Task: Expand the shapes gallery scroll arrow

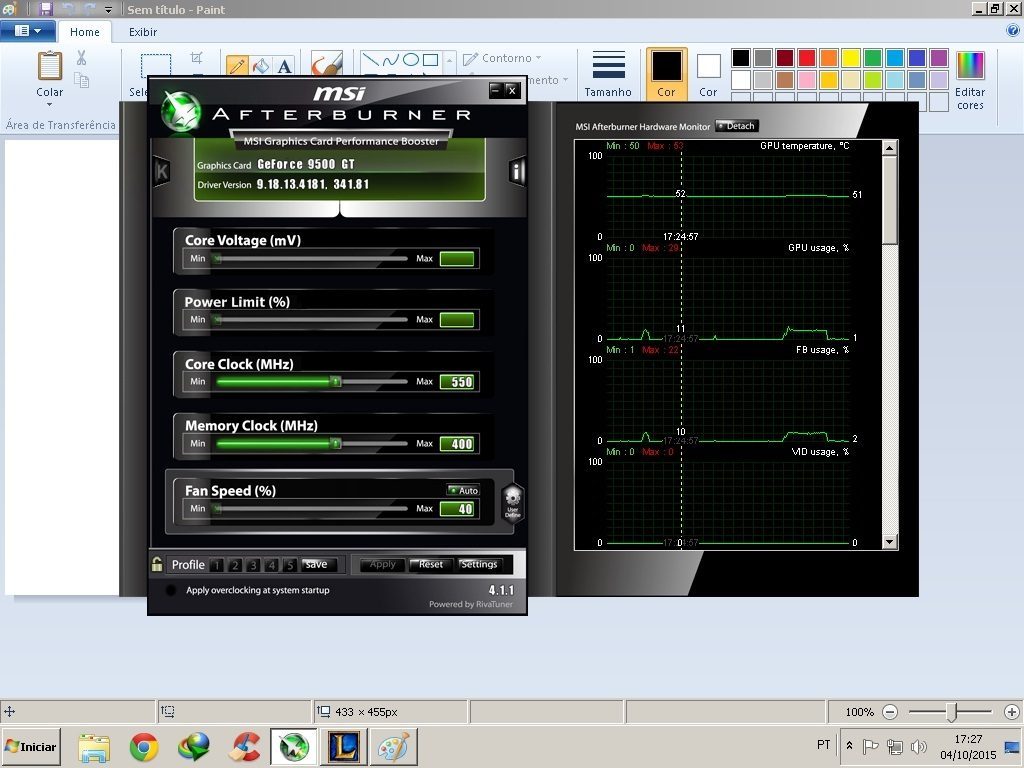Action: [x=449, y=63]
